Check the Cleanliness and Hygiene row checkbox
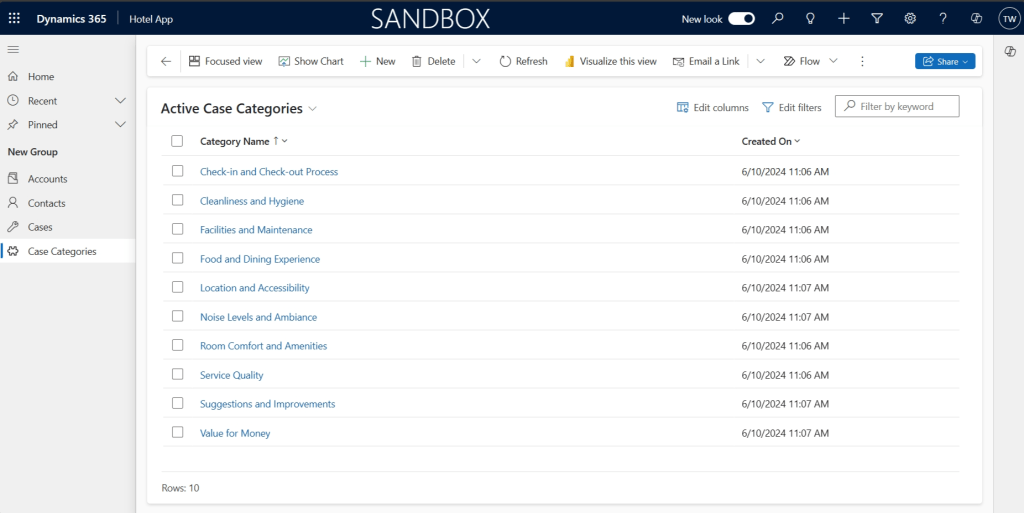 click(178, 200)
